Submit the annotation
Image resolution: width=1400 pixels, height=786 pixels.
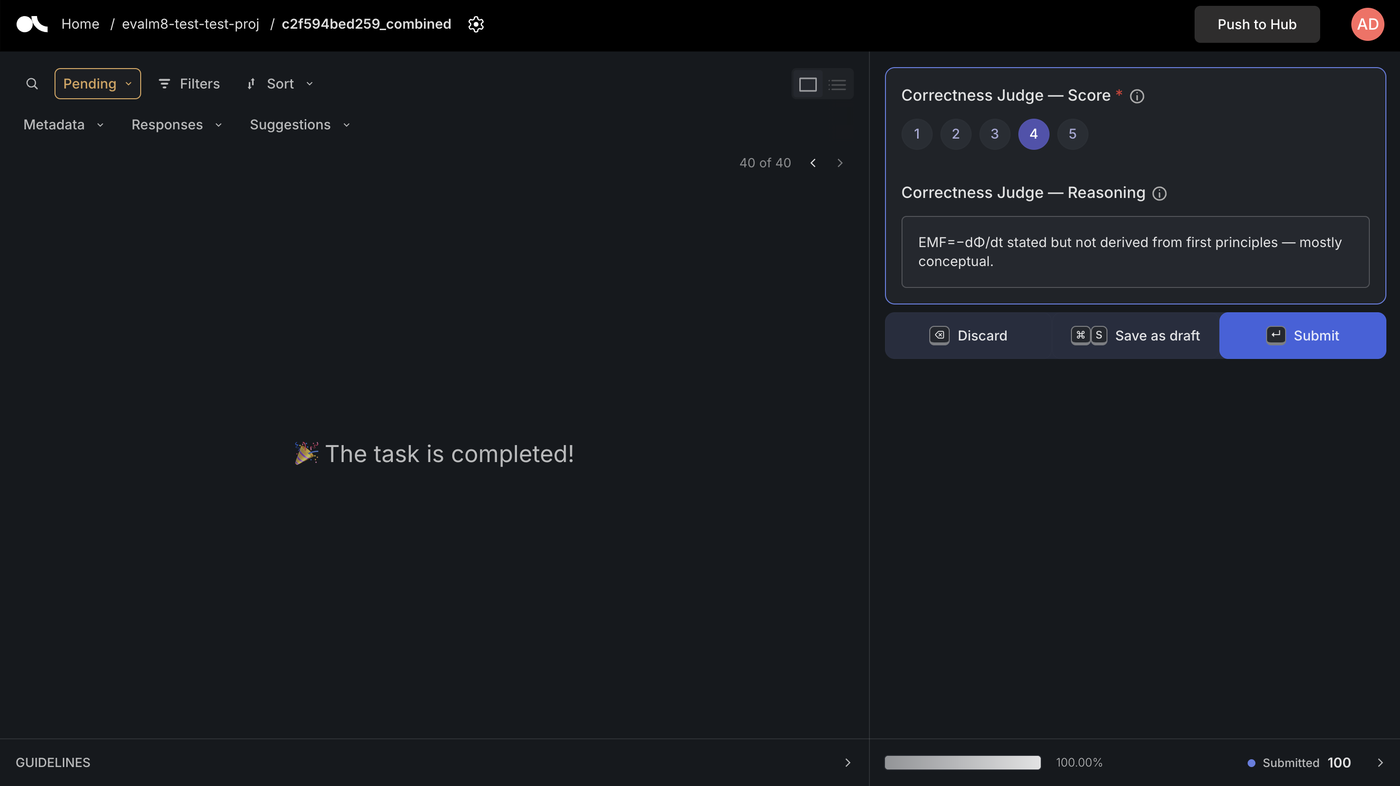tap(1302, 336)
